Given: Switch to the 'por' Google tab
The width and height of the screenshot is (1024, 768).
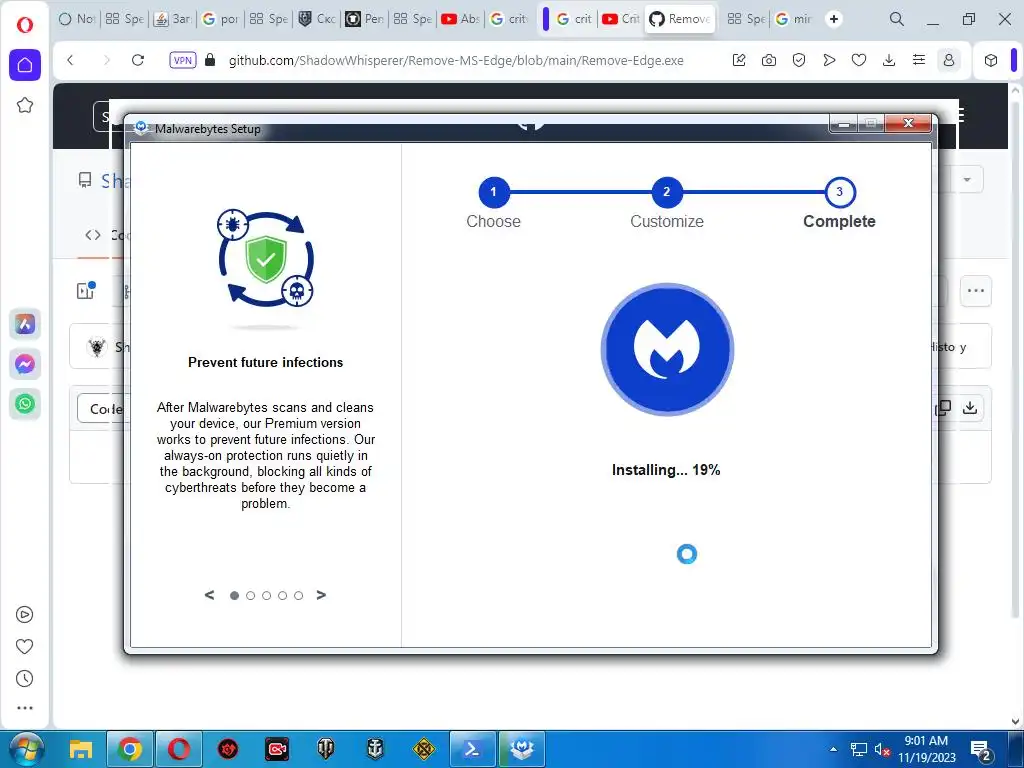Looking at the screenshot, I should coord(220,19).
